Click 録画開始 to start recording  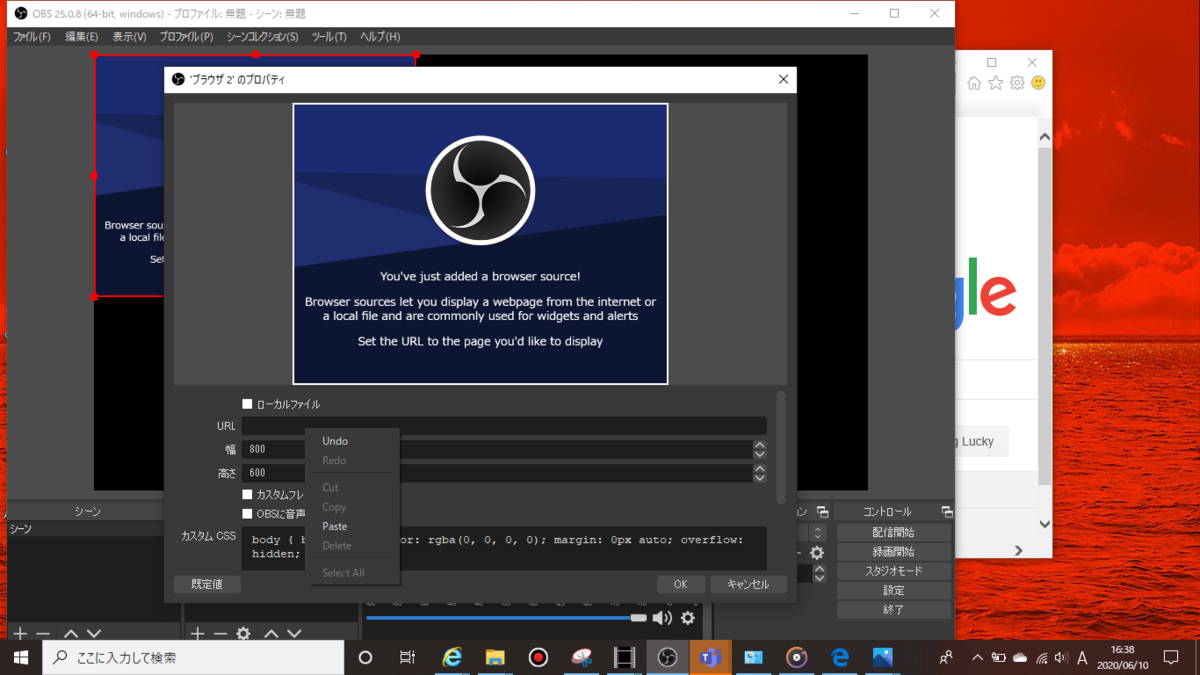(x=894, y=551)
